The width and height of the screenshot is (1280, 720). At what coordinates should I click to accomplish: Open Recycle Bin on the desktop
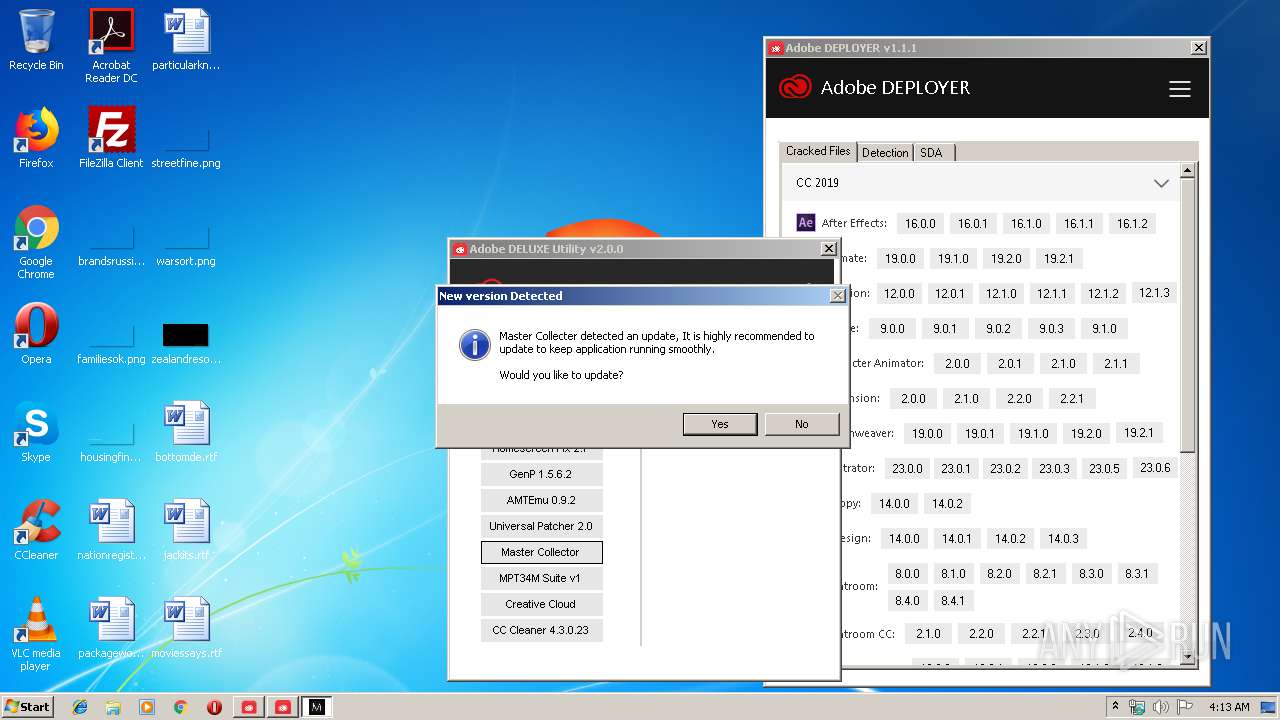36,41
